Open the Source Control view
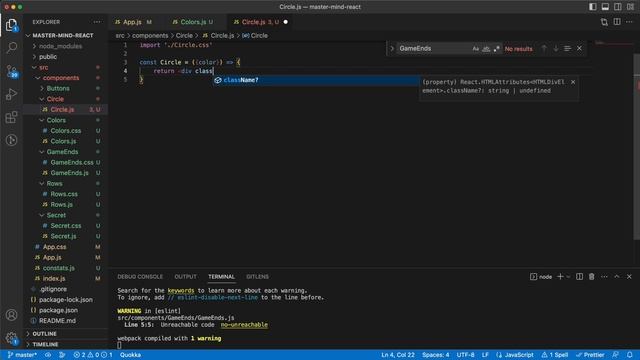This screenshot has height=360, width=640. [x=11, y=71]
